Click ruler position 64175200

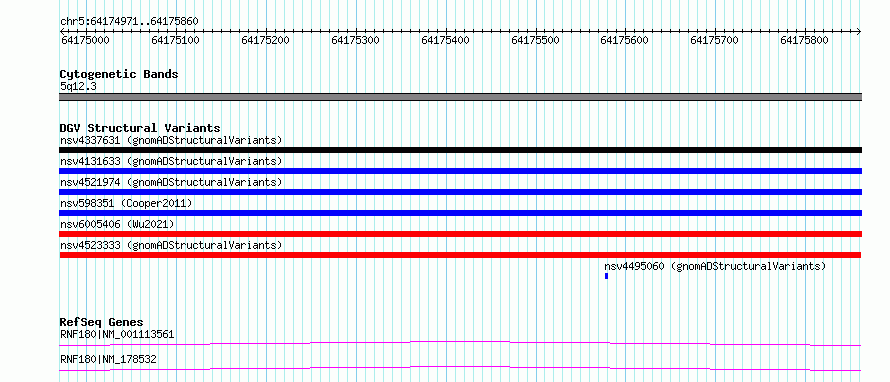[266, 40]
